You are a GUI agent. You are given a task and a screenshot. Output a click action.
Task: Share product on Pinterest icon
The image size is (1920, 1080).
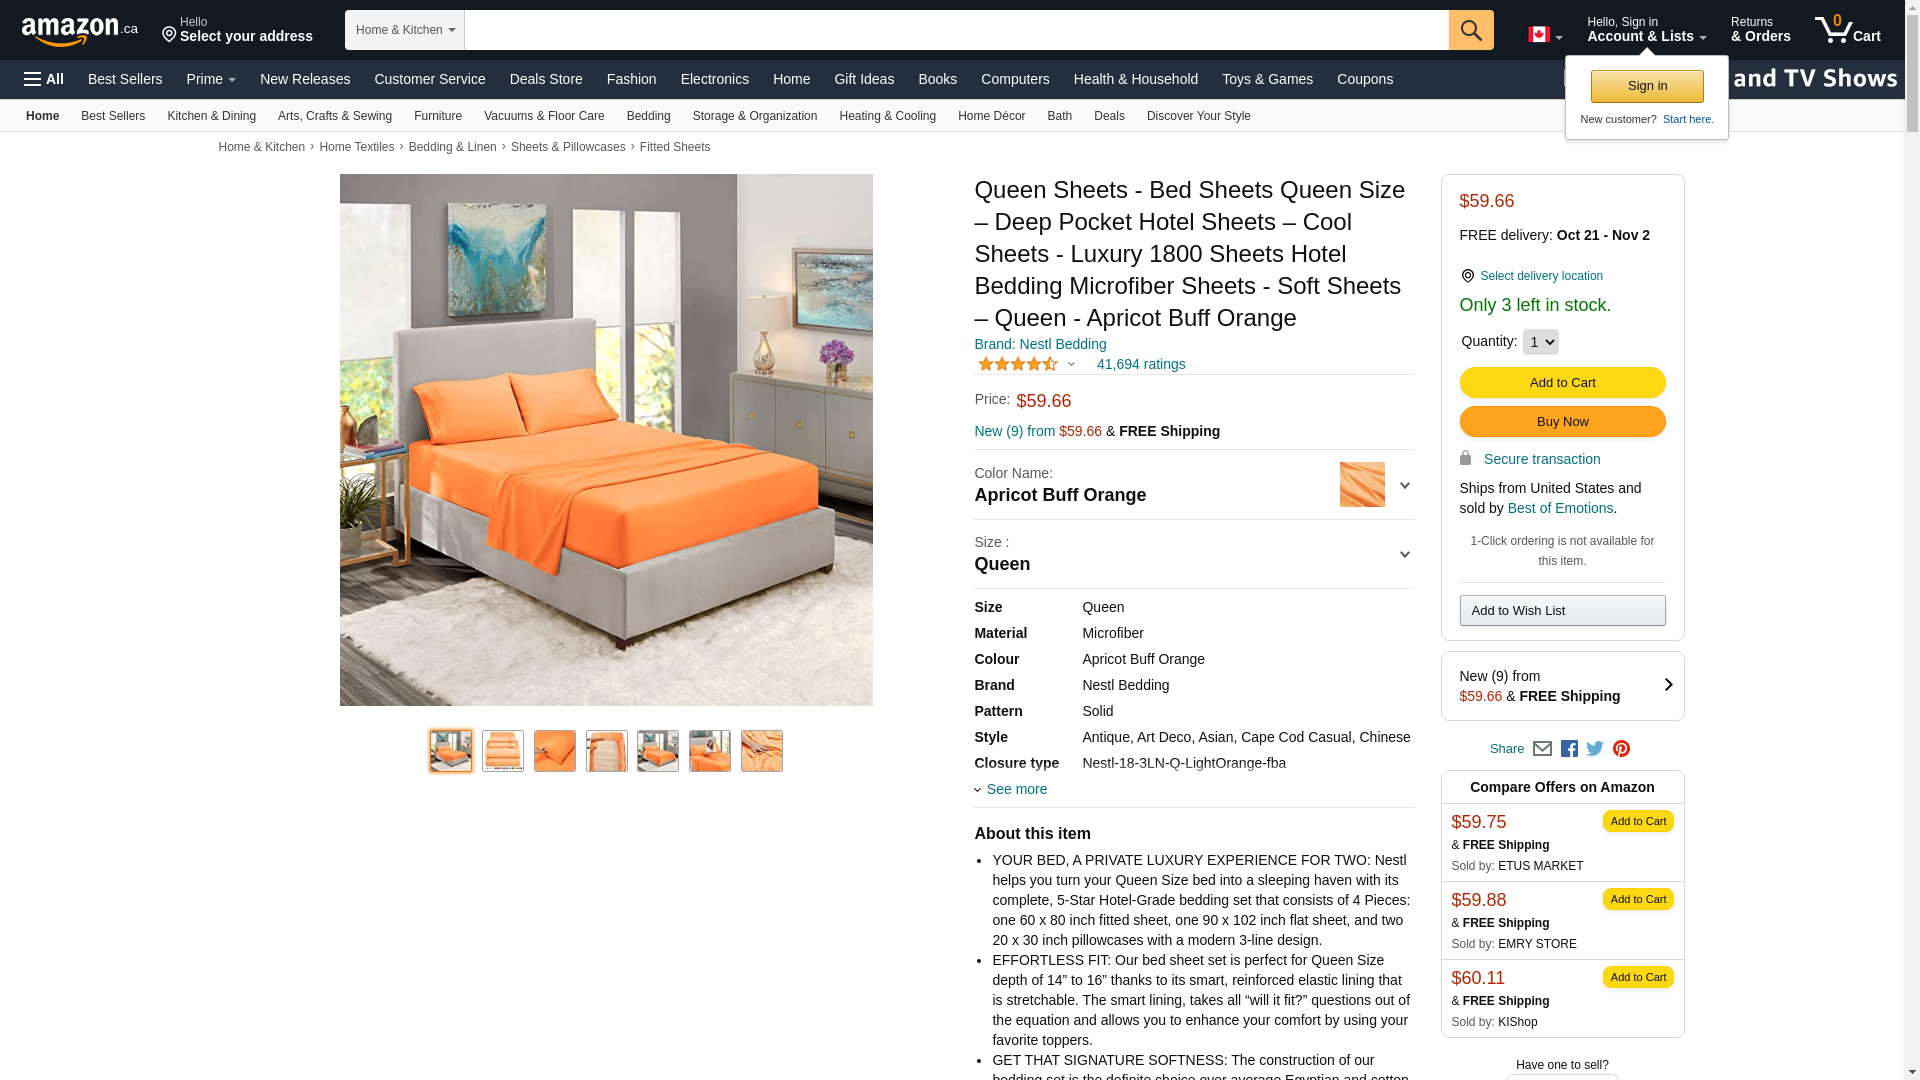click(x=1621, y=749)
